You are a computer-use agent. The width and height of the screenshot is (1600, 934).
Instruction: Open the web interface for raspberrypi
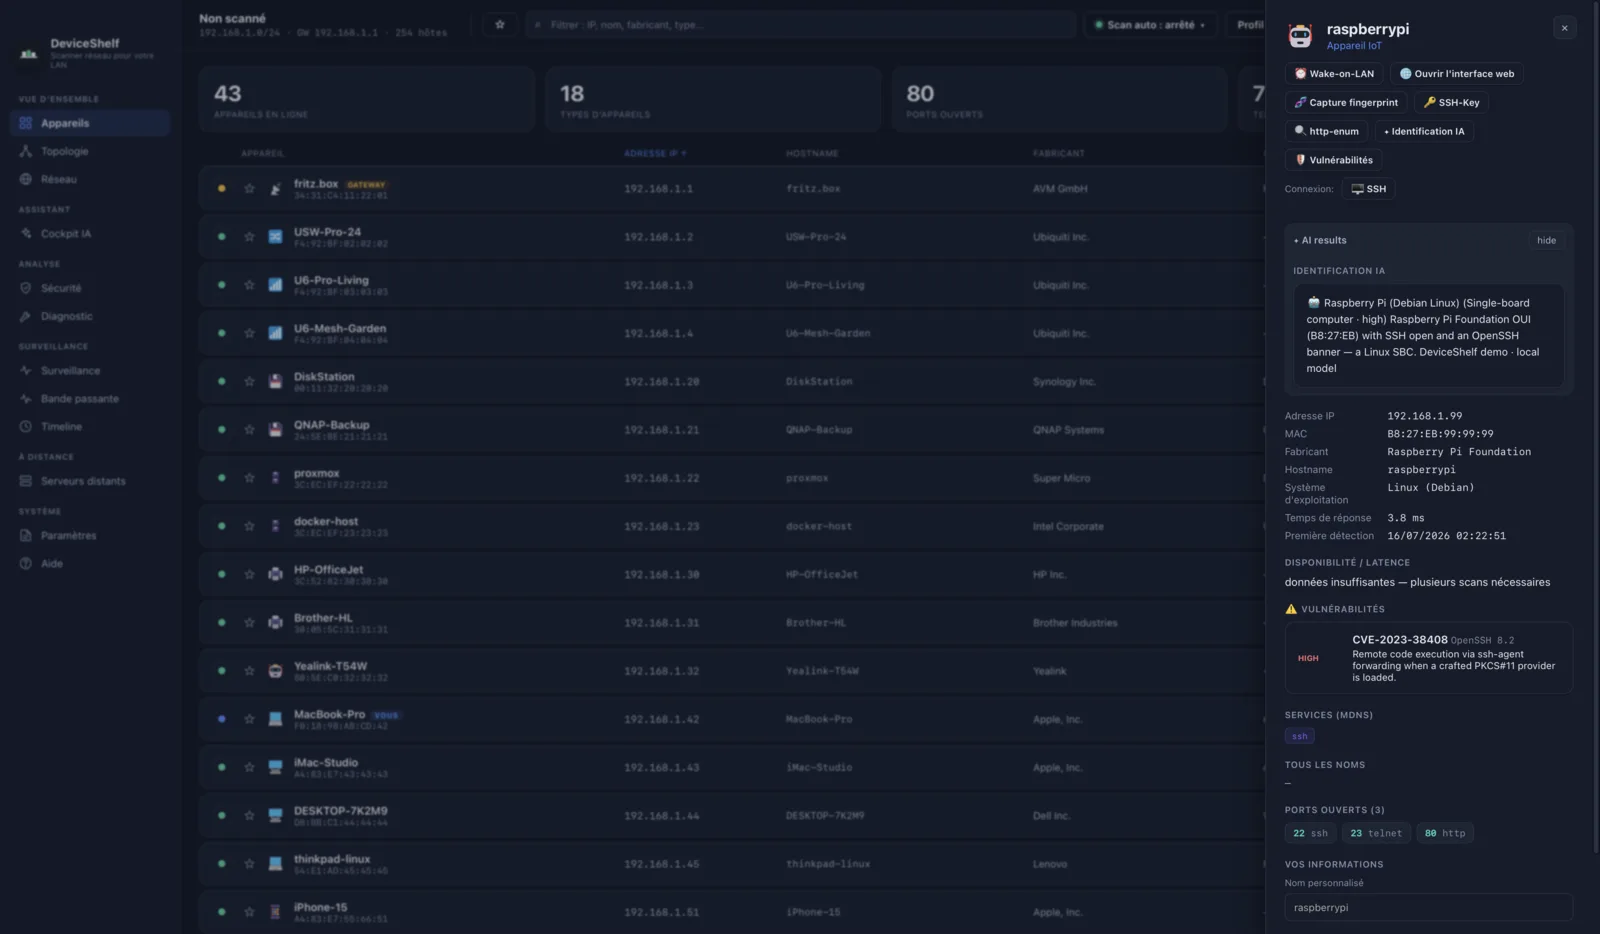tap(1456, 74)
